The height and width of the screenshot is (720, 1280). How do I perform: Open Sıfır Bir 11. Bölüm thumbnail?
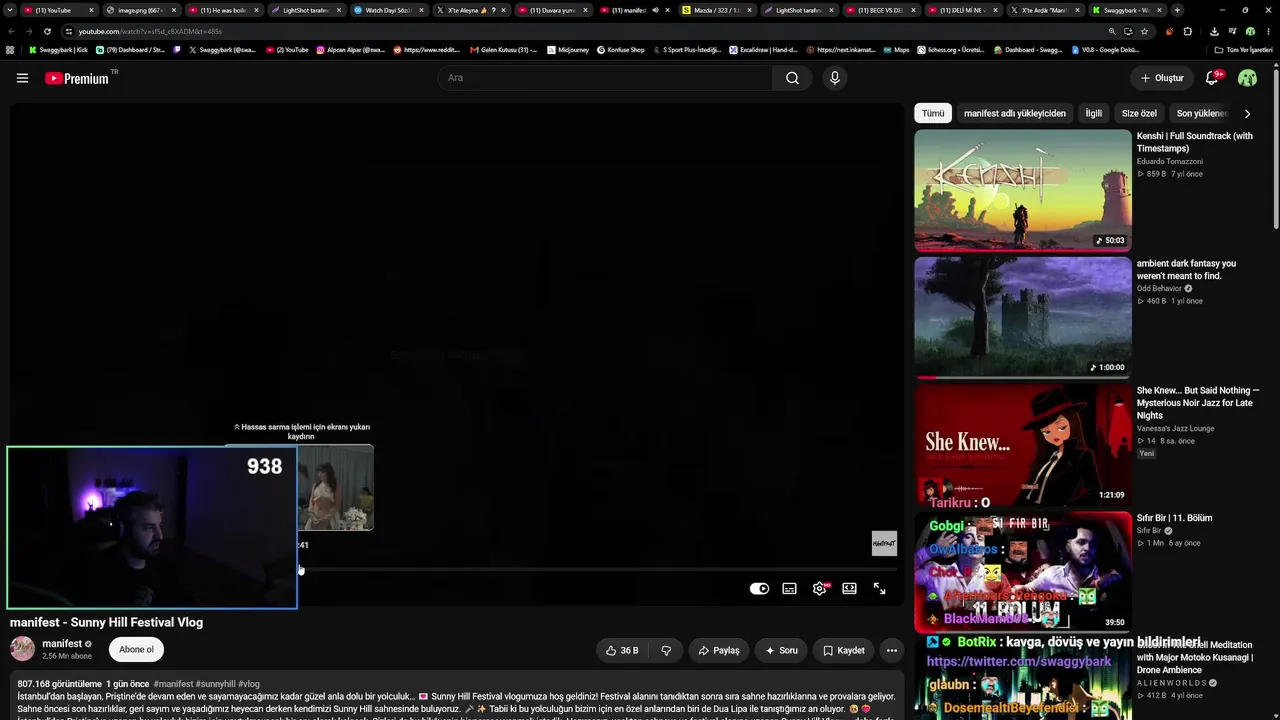1023,571
